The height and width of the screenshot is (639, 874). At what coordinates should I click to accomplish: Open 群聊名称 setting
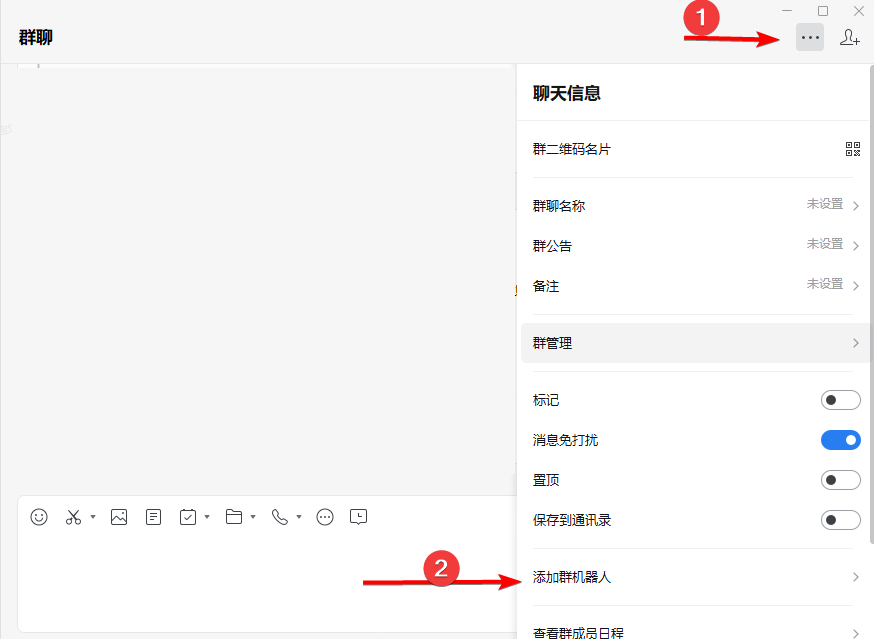tap(693, 205)
